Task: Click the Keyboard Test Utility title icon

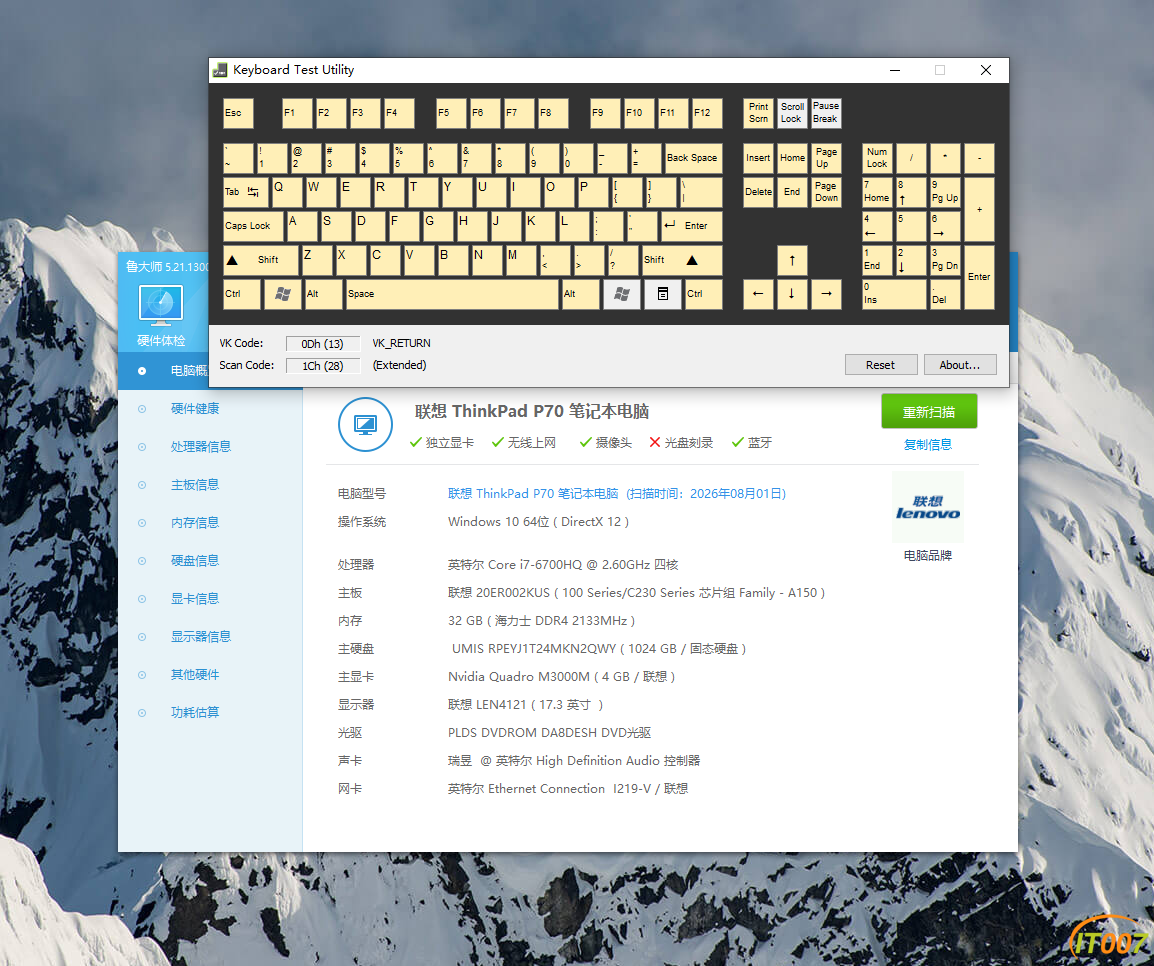Action: pyautogui.click(x=220, y=70)
